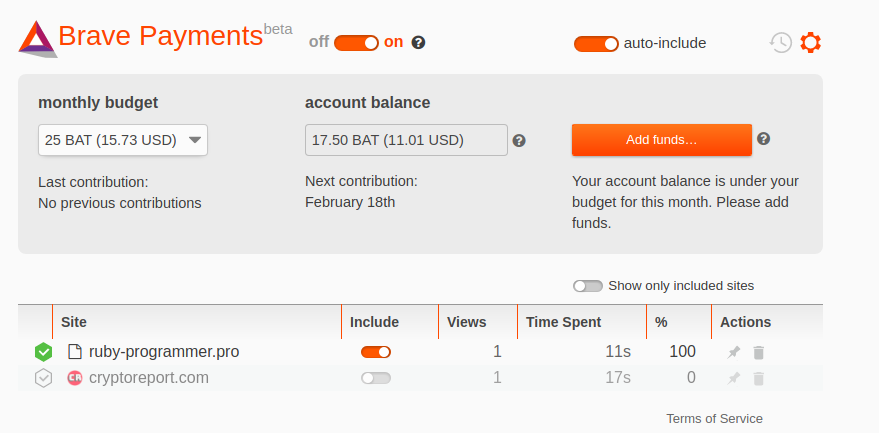Click 'Last contribution:' label
Viewport: 879px width, 433px height.
[x=93, y=182]
